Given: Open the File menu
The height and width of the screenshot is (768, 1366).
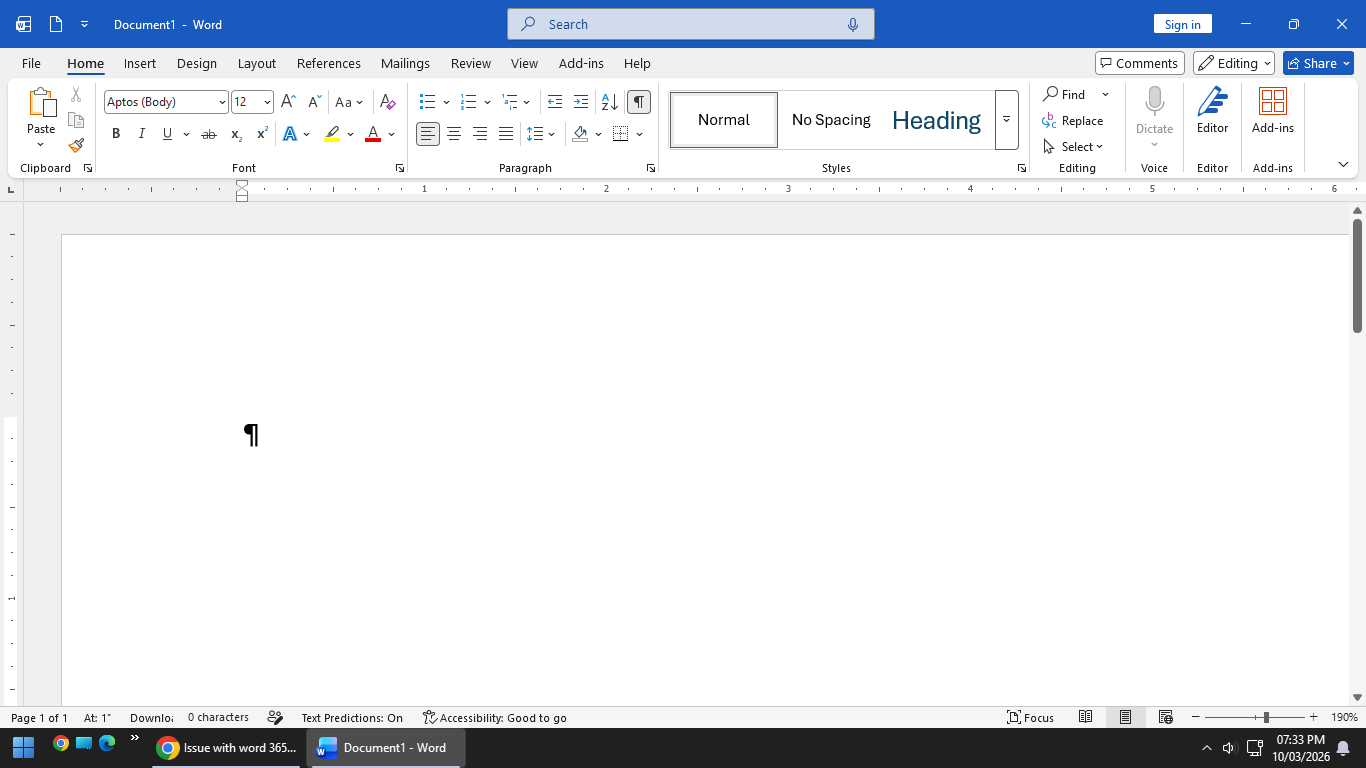Looking at the screenshot, I should coord(31,63).
